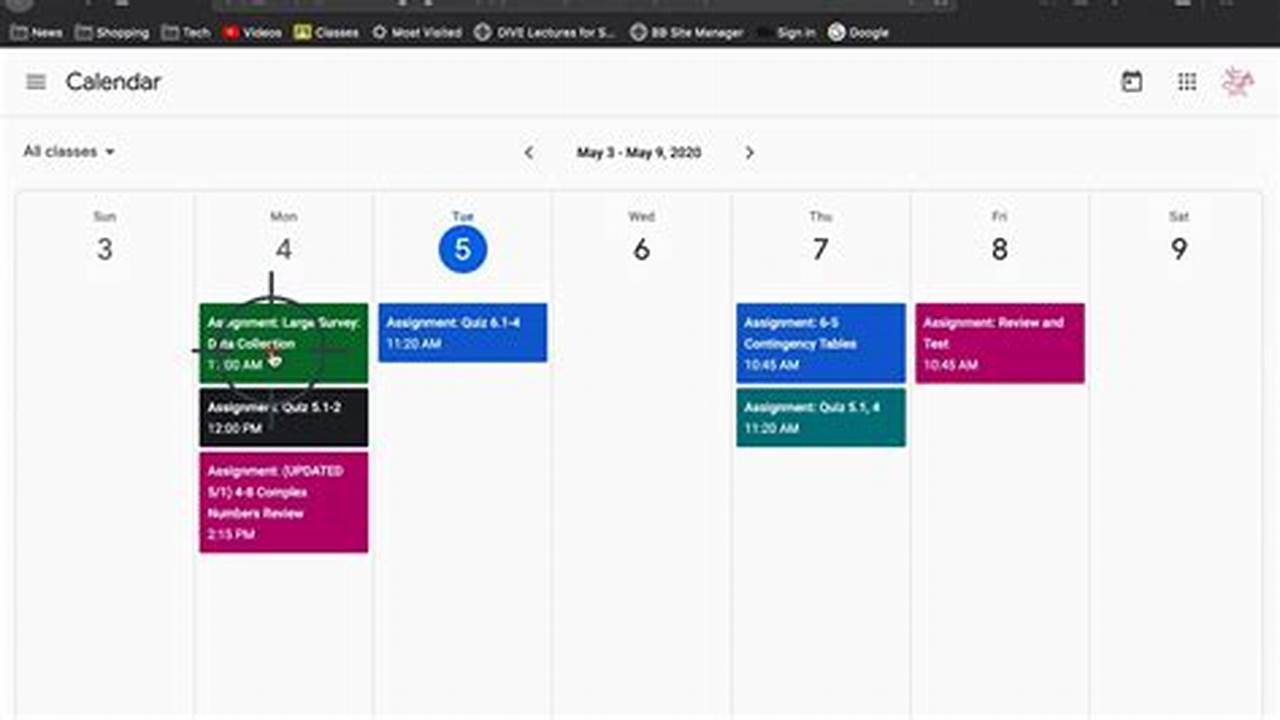Click the Sign in link
This screenshot has width=1280, height=720.
coord(795,32)
